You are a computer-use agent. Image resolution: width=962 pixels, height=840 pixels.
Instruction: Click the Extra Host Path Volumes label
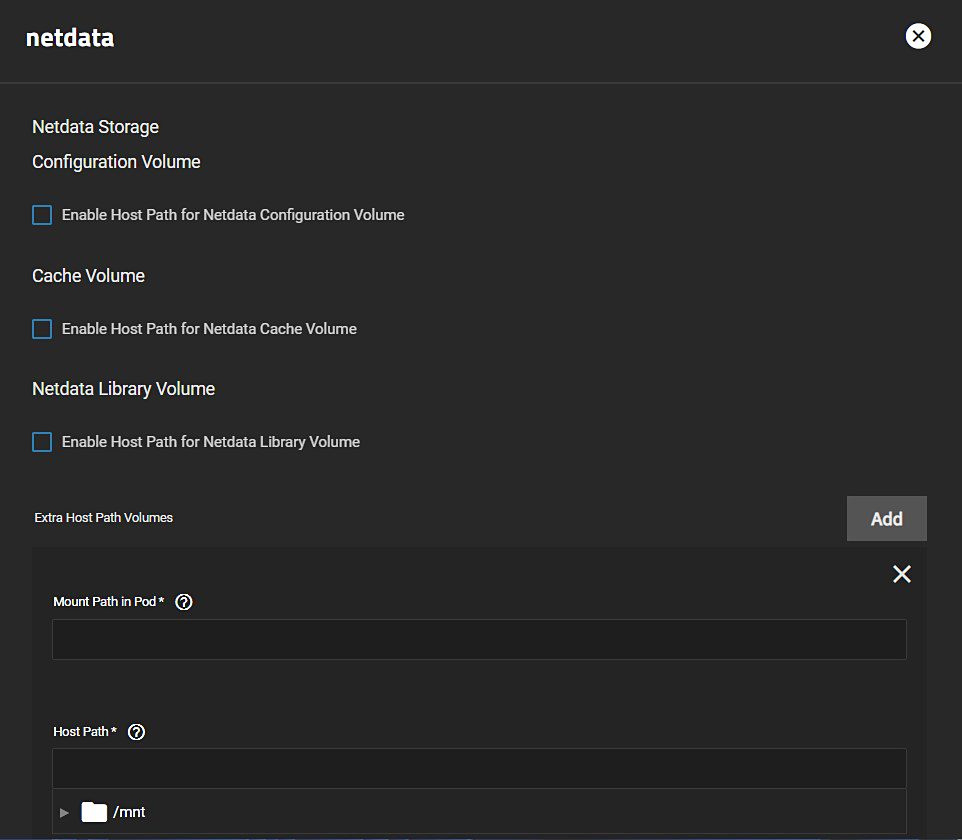click(104, 518)
